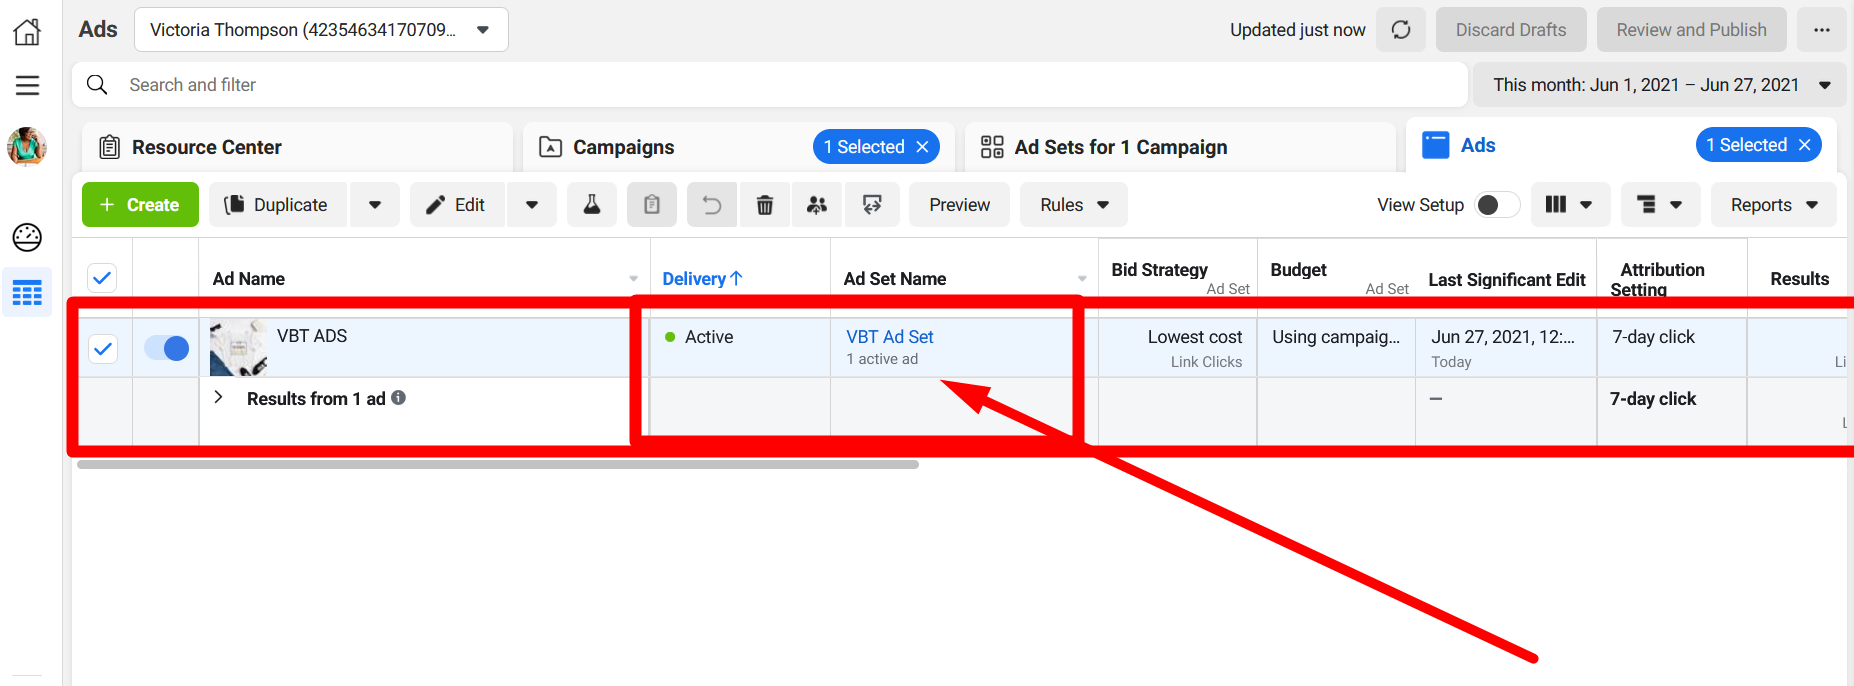The image size is (1854, 686).
Task: Expand the Results from 1 ad row
Action: click(x=219, y=398)
